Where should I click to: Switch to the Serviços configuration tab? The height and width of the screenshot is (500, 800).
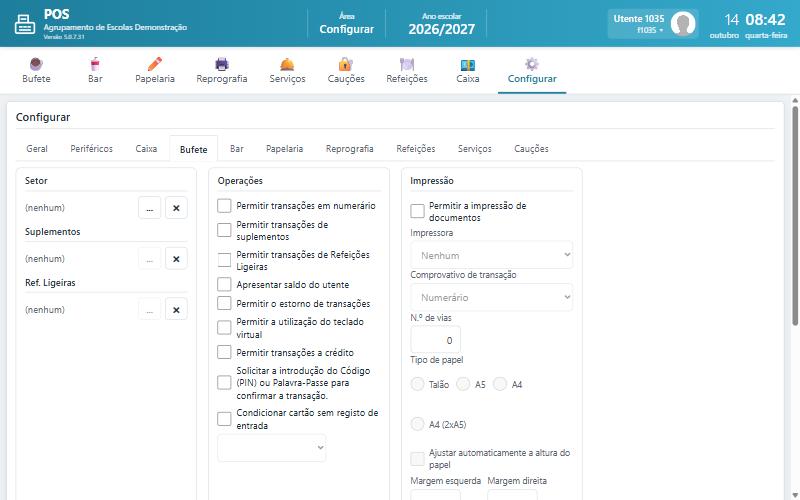point(474,148)
